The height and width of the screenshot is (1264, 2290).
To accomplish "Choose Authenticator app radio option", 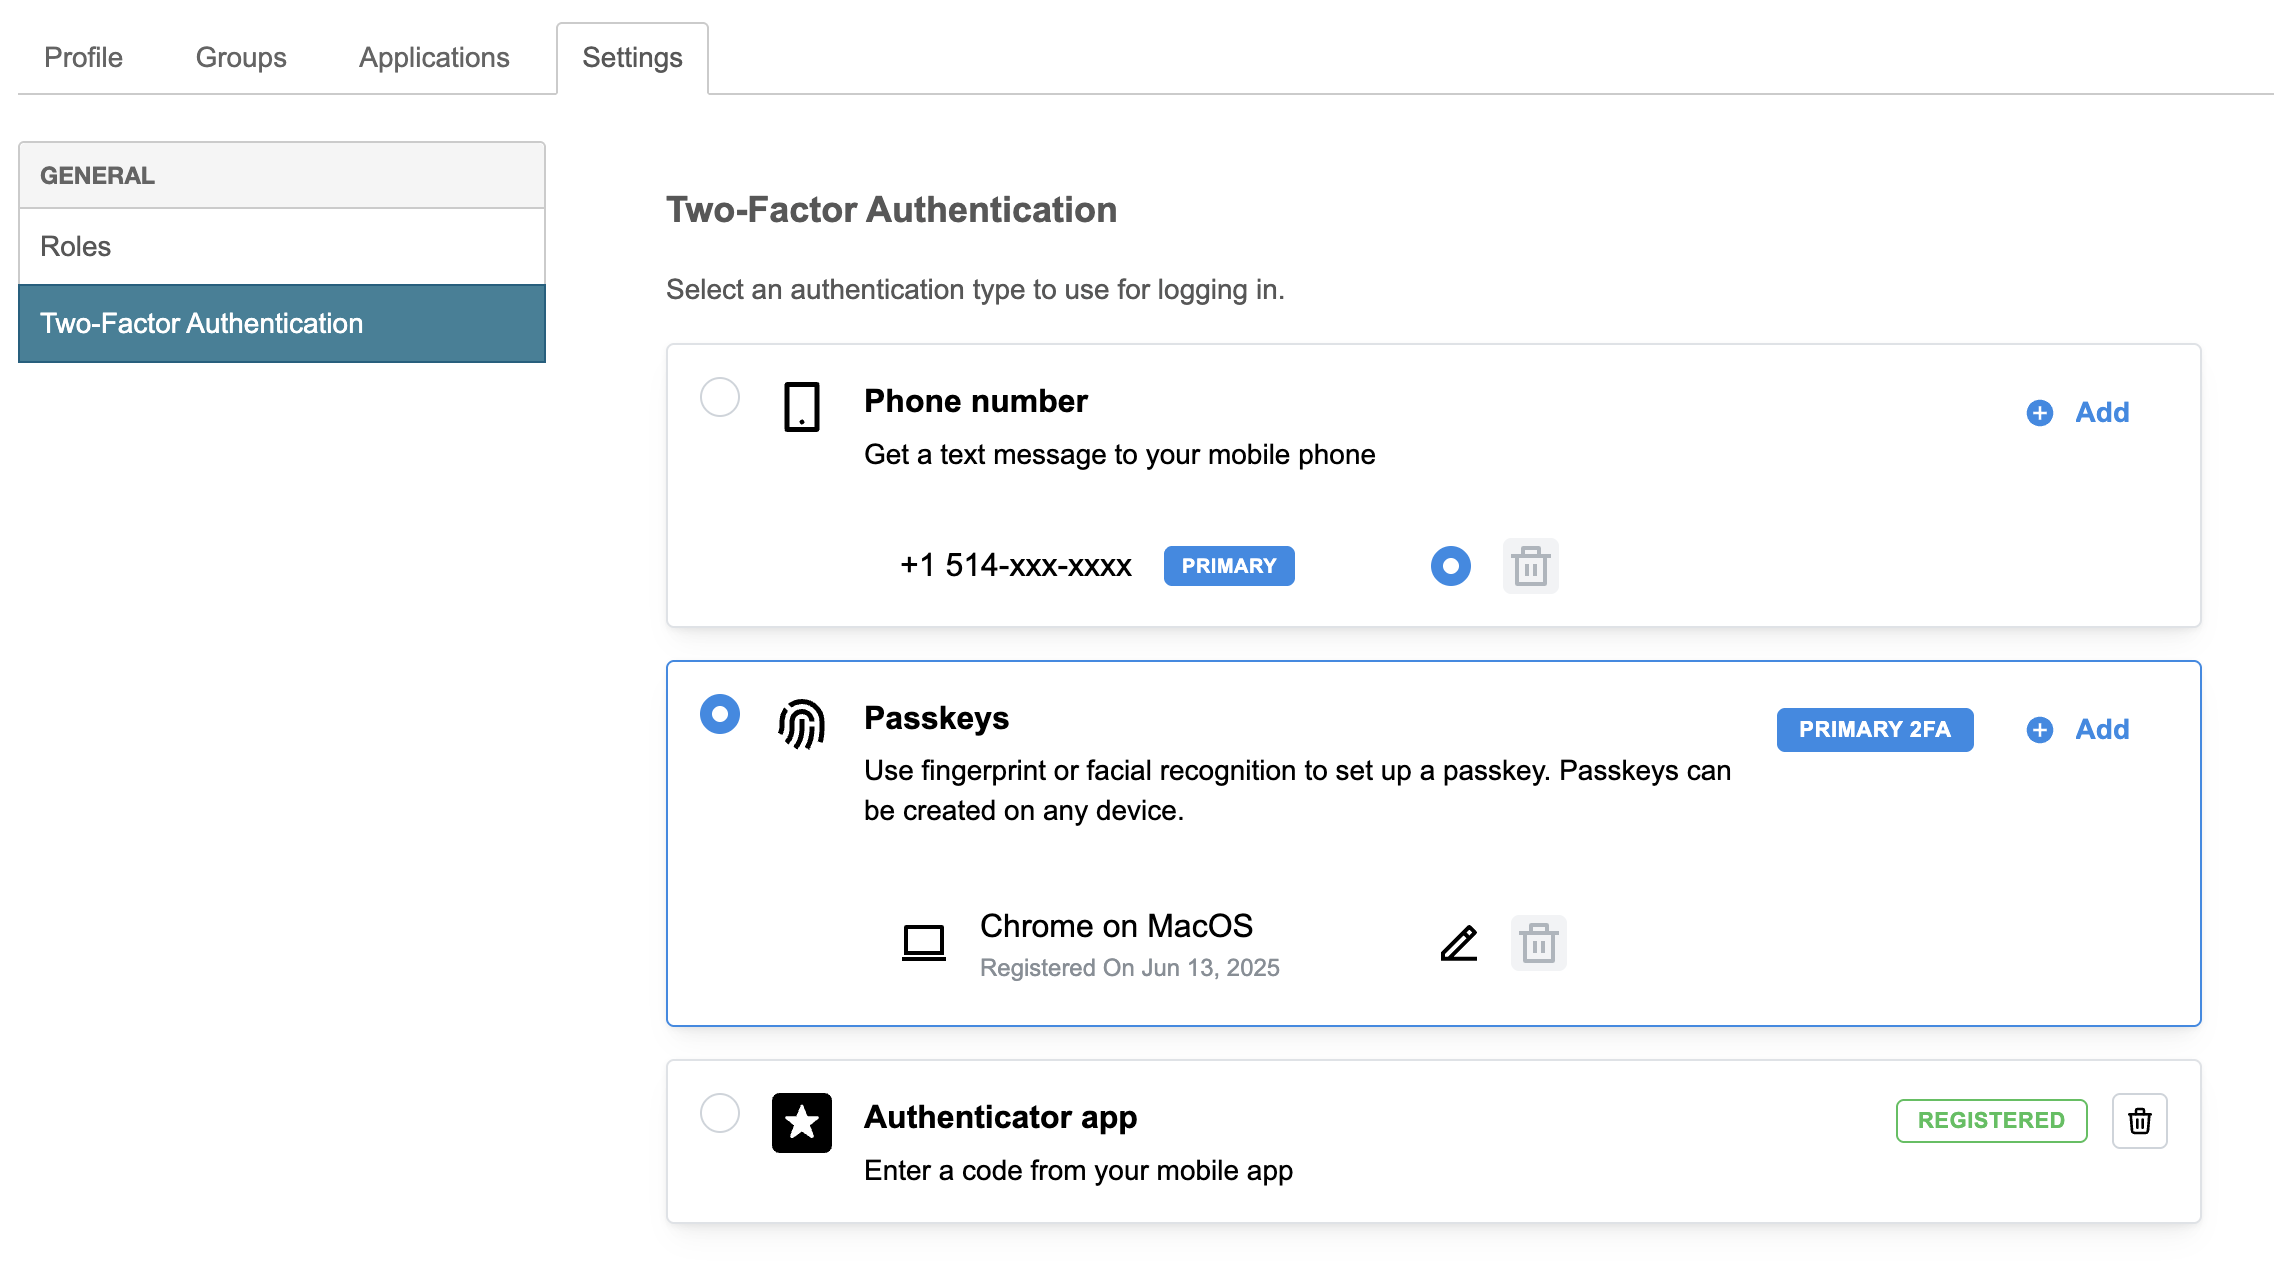I will click(719, 1113).
